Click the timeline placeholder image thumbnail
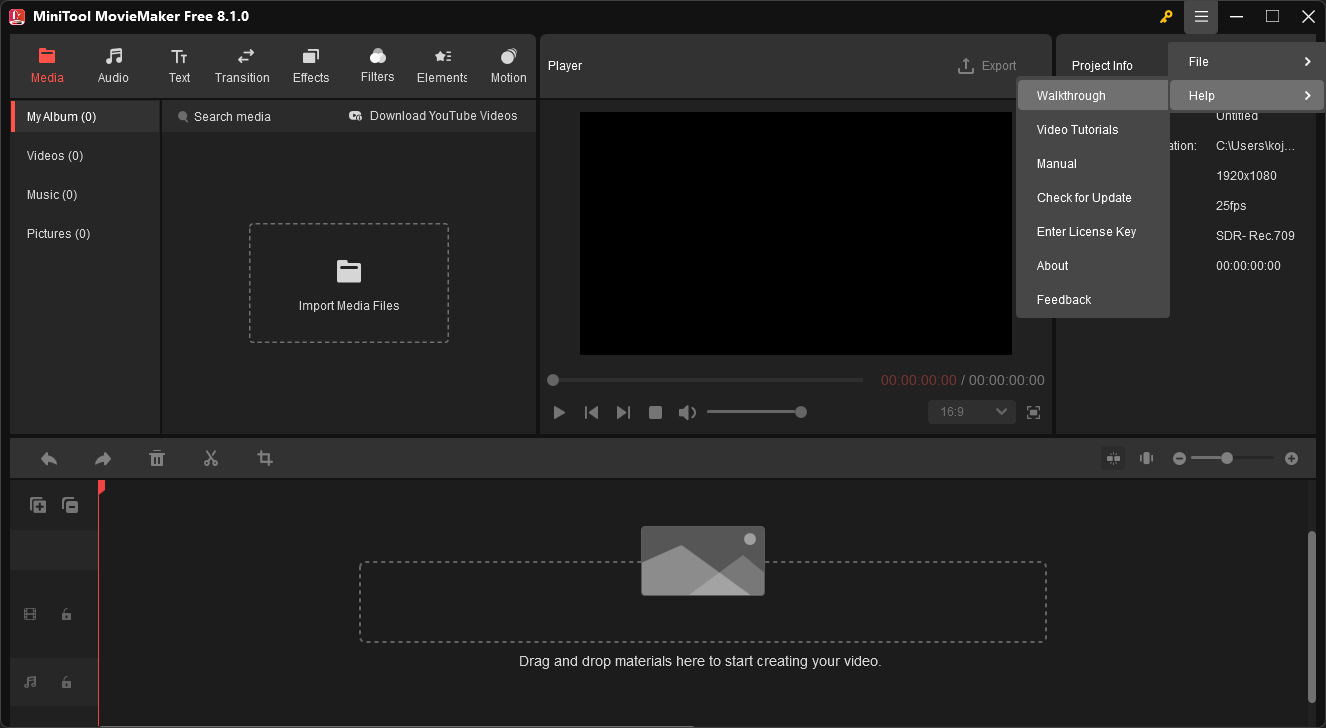 [x=703, y=561]
